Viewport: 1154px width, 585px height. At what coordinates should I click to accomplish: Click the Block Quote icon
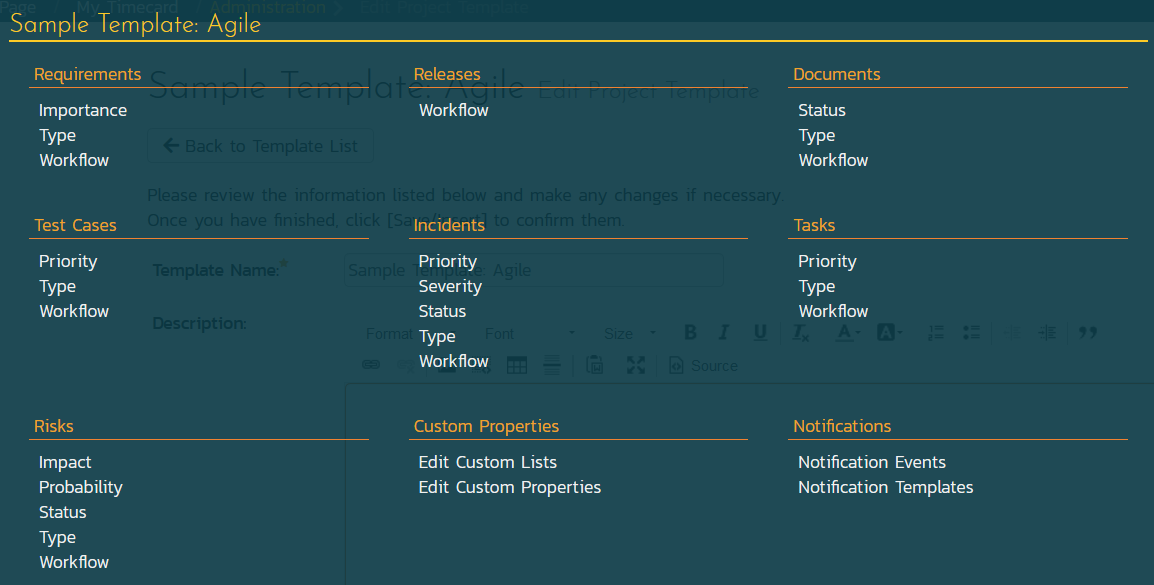1088,333
